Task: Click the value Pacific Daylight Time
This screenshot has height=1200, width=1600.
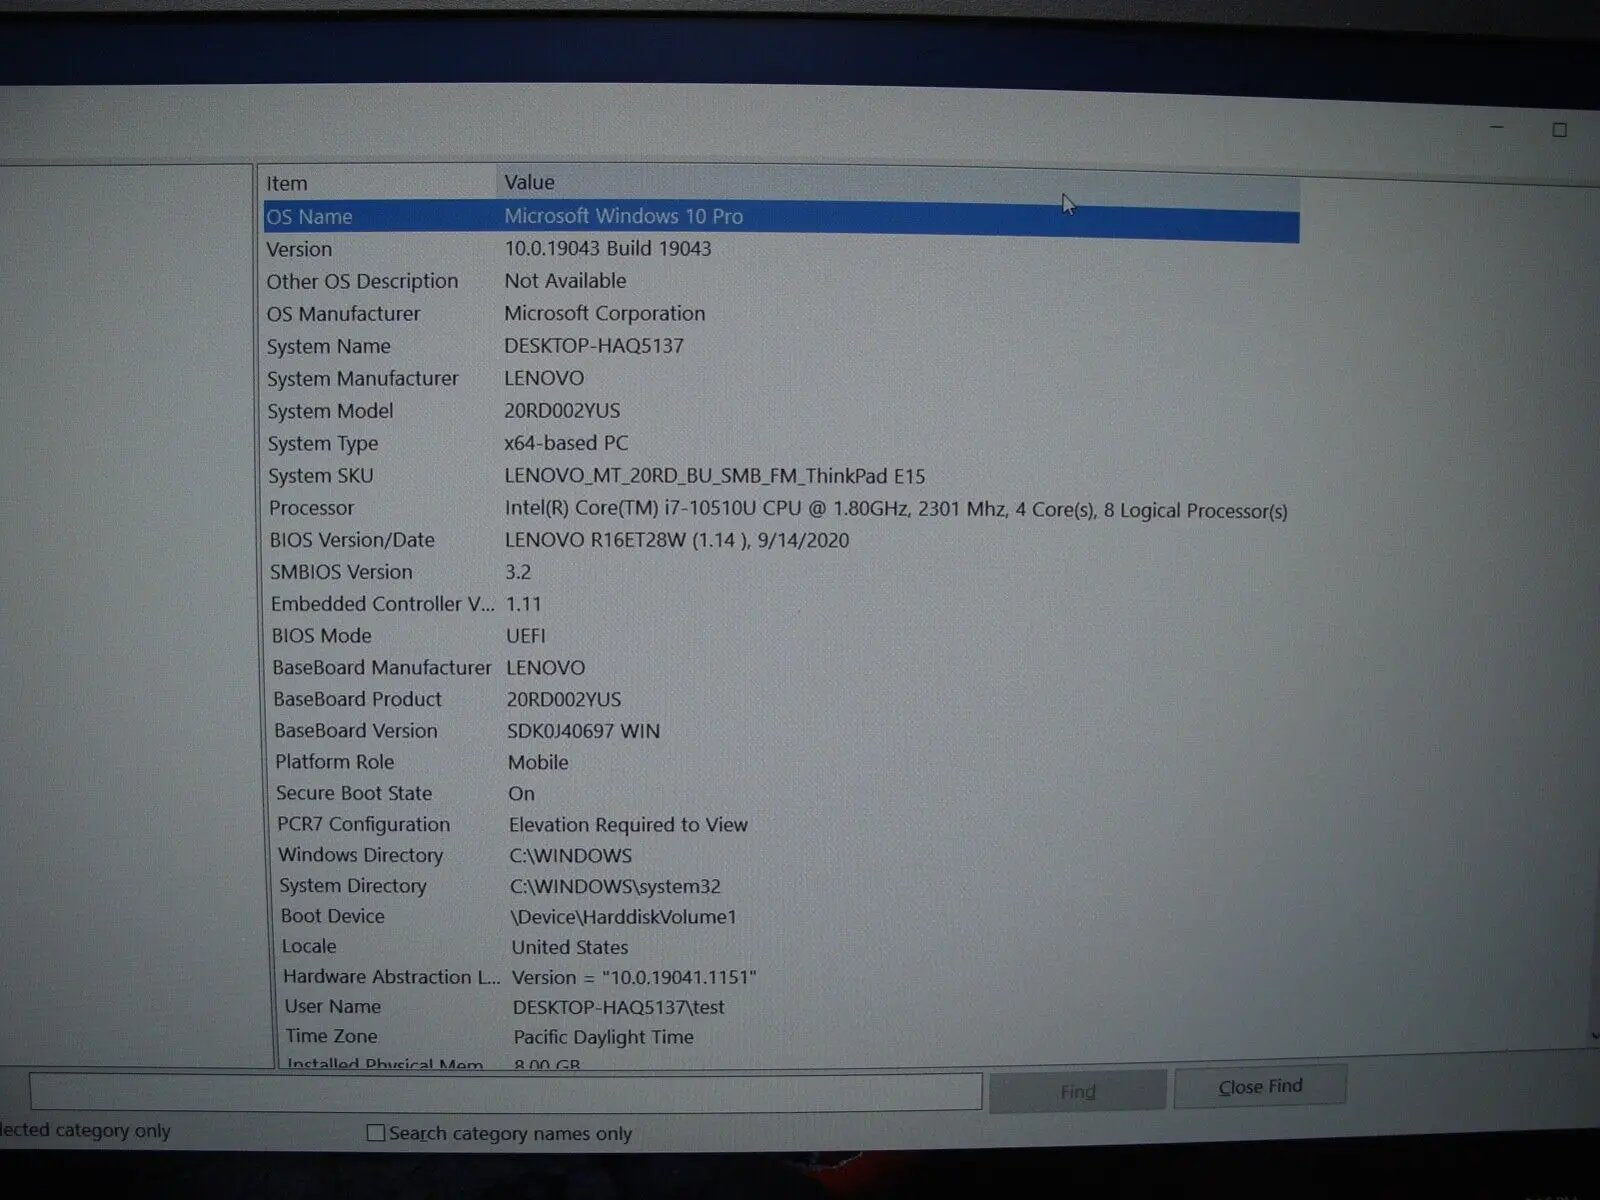Action: 603,1037
